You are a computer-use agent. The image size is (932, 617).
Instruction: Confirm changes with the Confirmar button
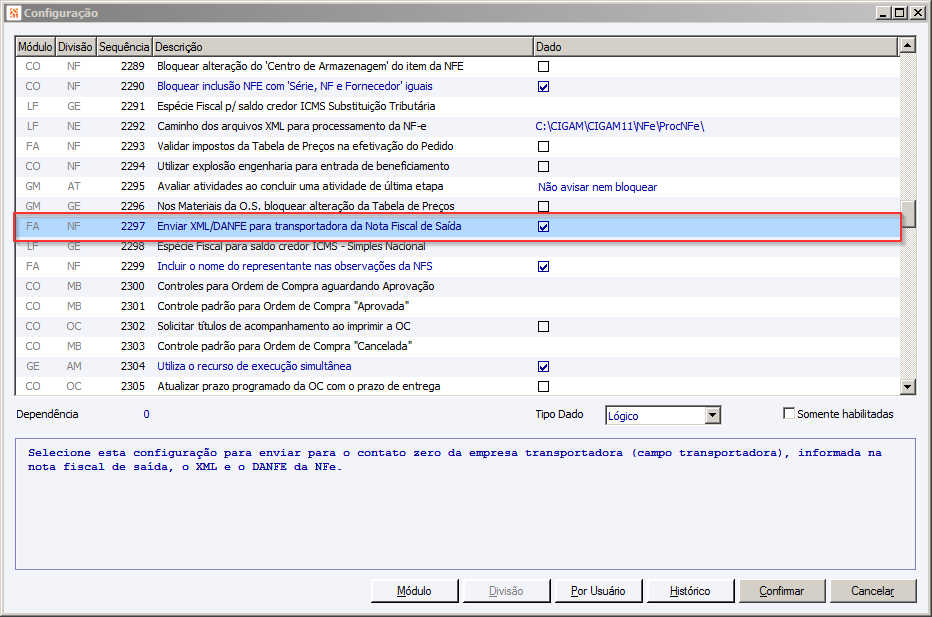point(782,591)
